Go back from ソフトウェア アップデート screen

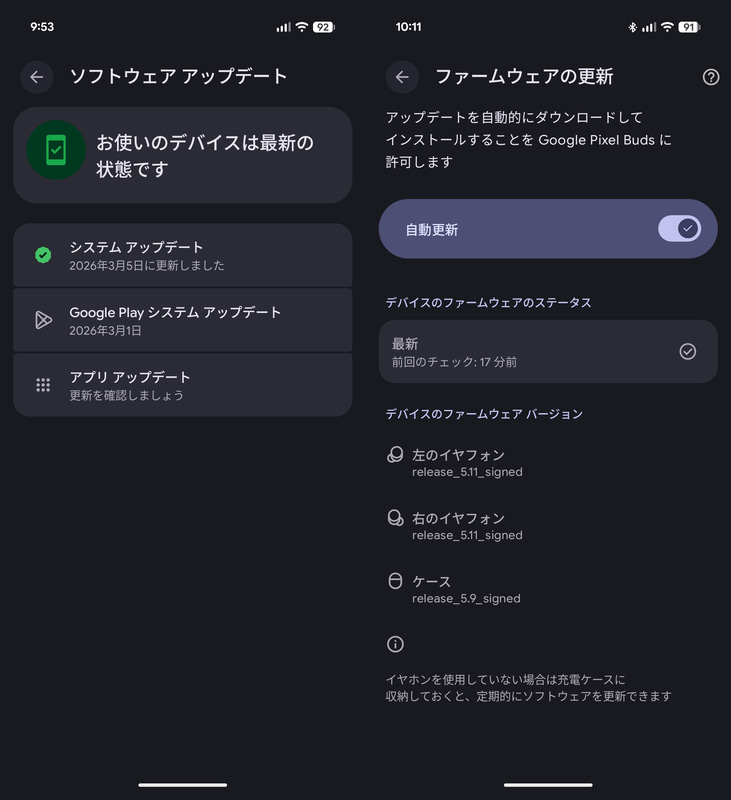37,77
